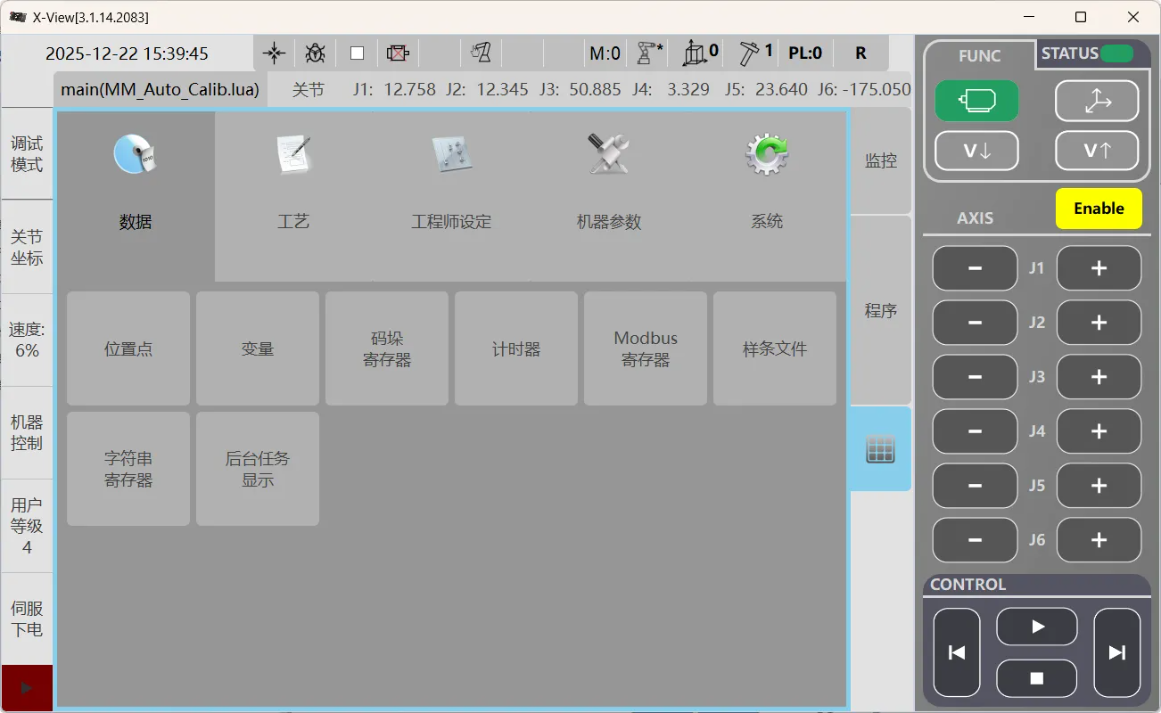Switch to the 程序 program tab
Viewport: 1161px width, 713px height.
[x=880, y=310]
